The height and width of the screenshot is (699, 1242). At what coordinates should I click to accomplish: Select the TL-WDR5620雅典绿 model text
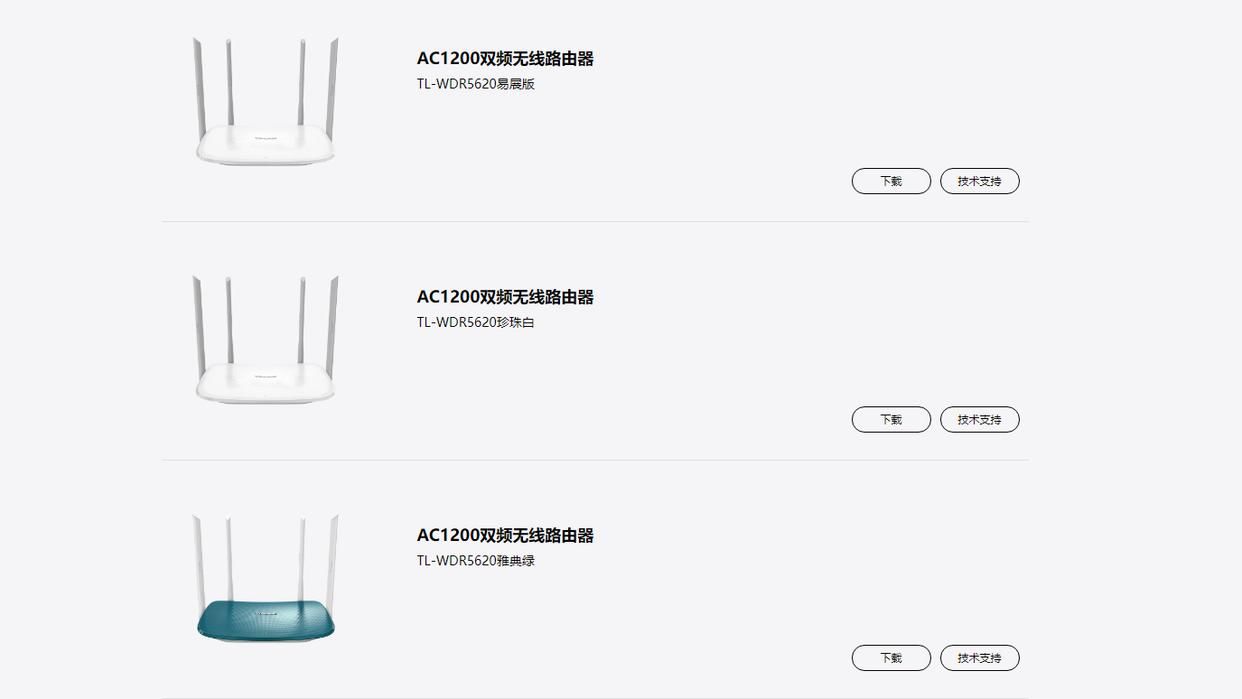476,560
